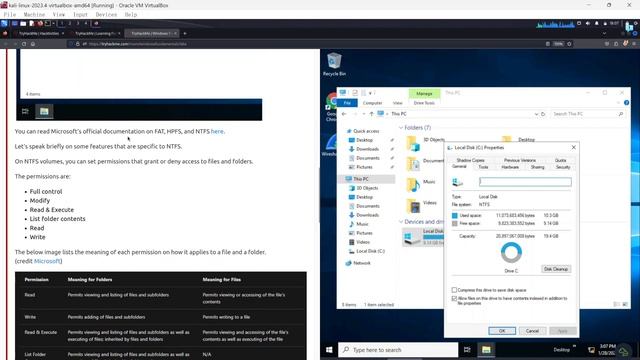This screenshot has width=640, height=360.
Task: Follow the 'here' documentation link
Action: pos(217,131)
